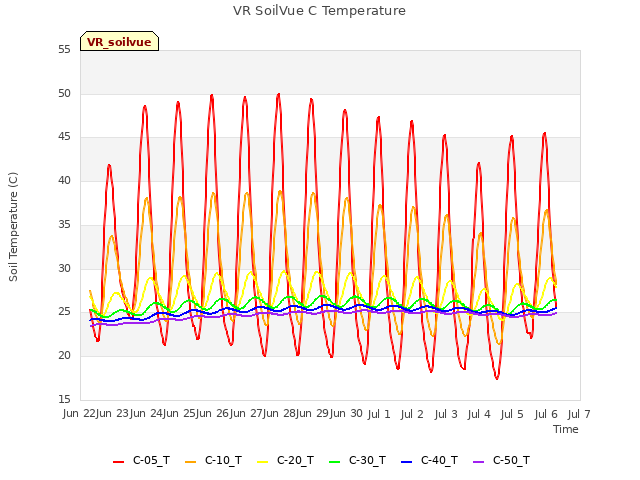Screen dimensions: 640x480
Task: Click the Soil Temperature (C) axis label
Action: (13, 227)
